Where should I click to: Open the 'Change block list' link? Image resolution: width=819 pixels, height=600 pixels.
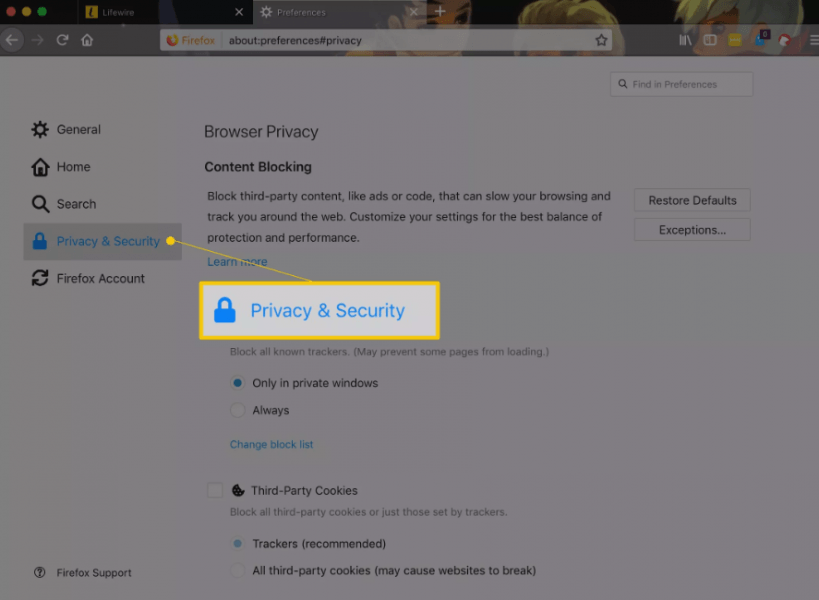(271, 444)
